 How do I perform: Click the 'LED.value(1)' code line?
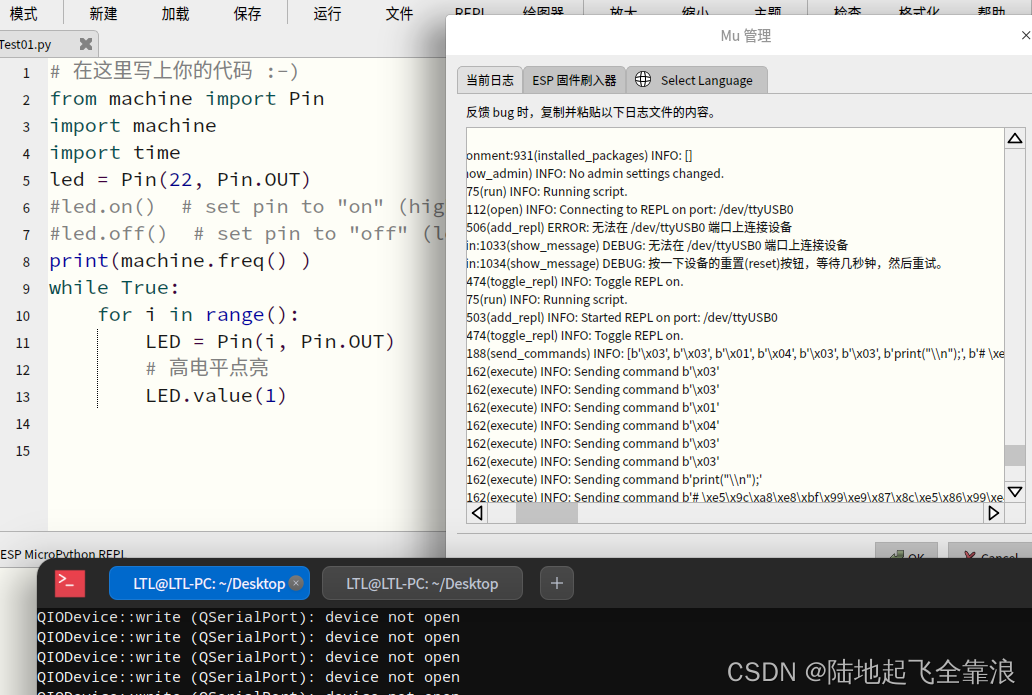click(216, 396)
